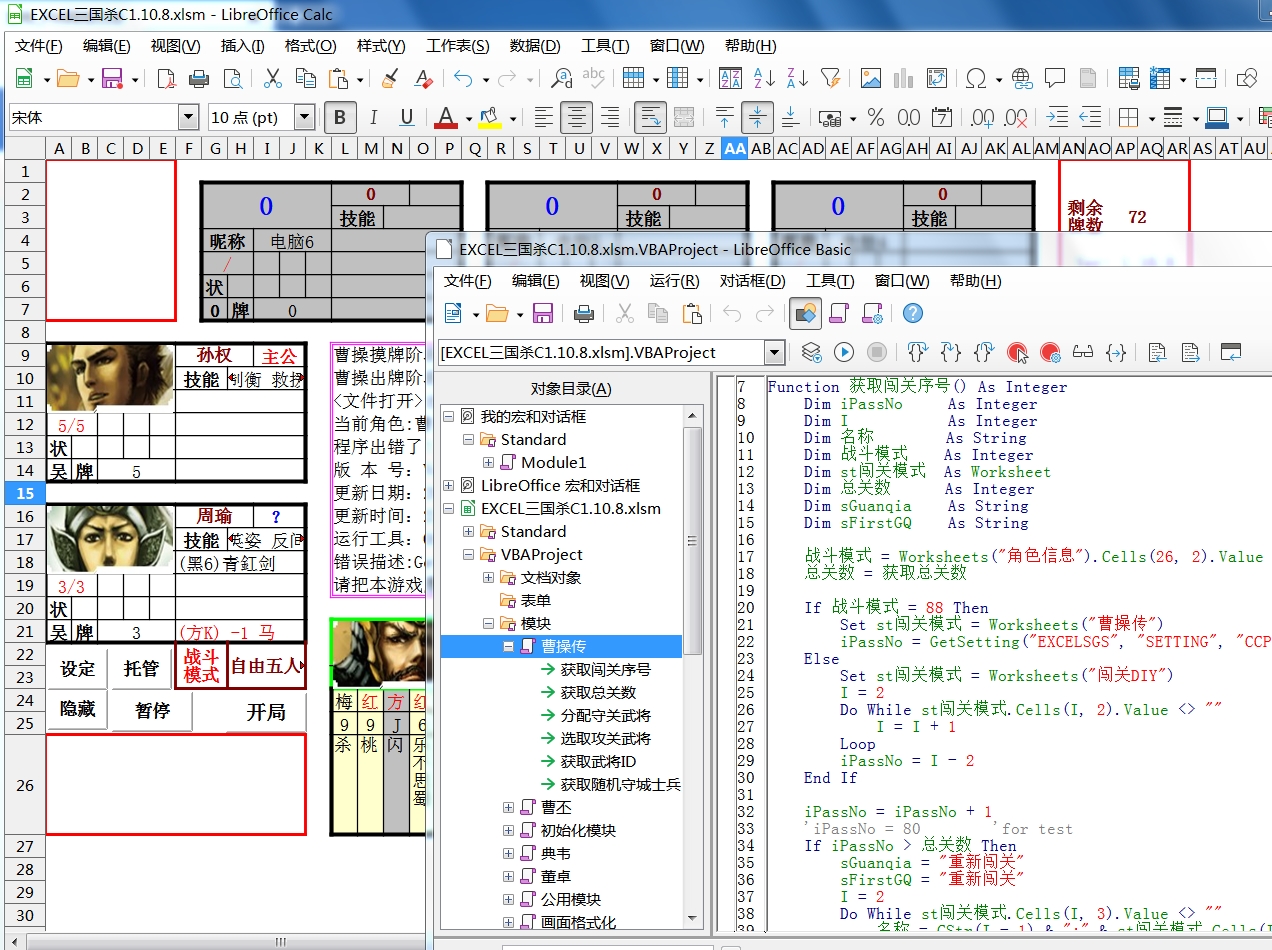
Task: Click Sort Ascending icon in Calc
Action: click(x=764, y=78)
